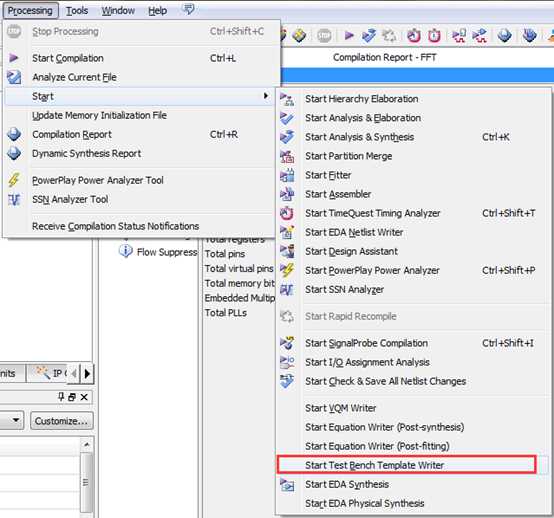The image size is (554, 518).
Task: Click the scroll-up arrow in lower-left list
Action: 87,445
